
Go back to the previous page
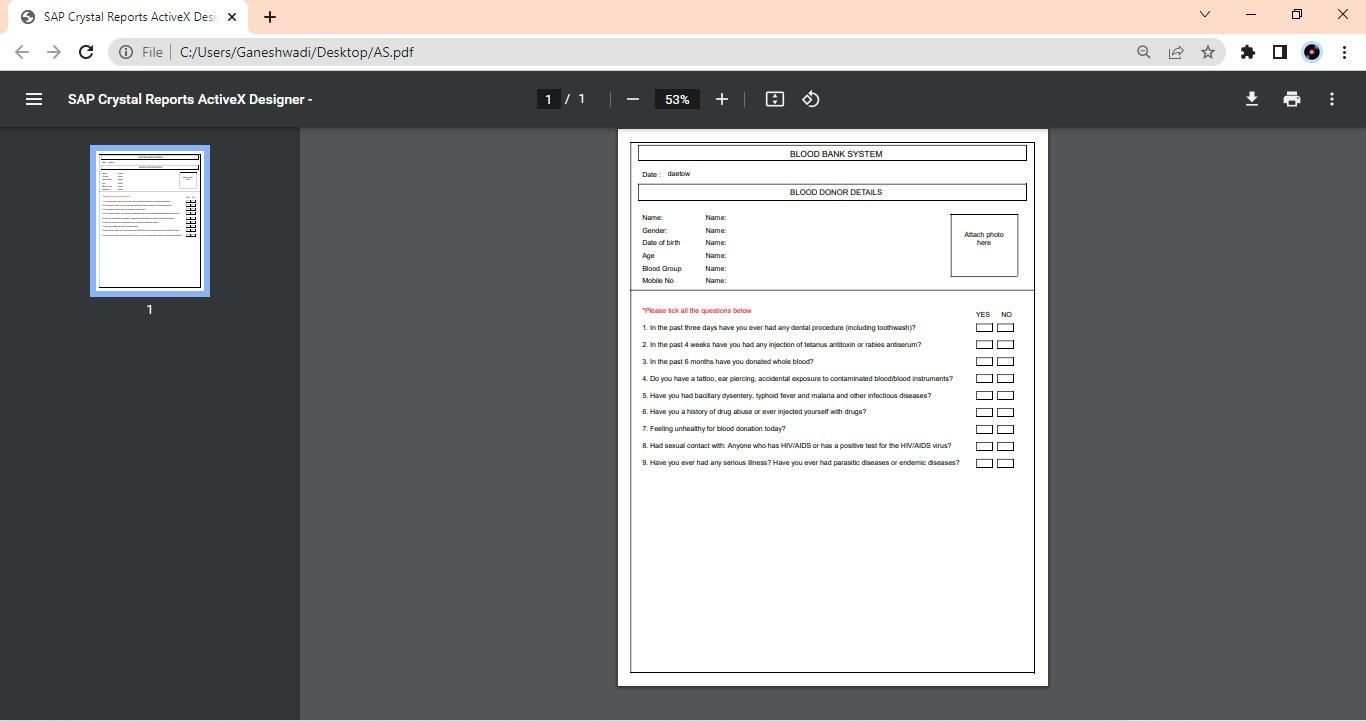pos(22,52)
